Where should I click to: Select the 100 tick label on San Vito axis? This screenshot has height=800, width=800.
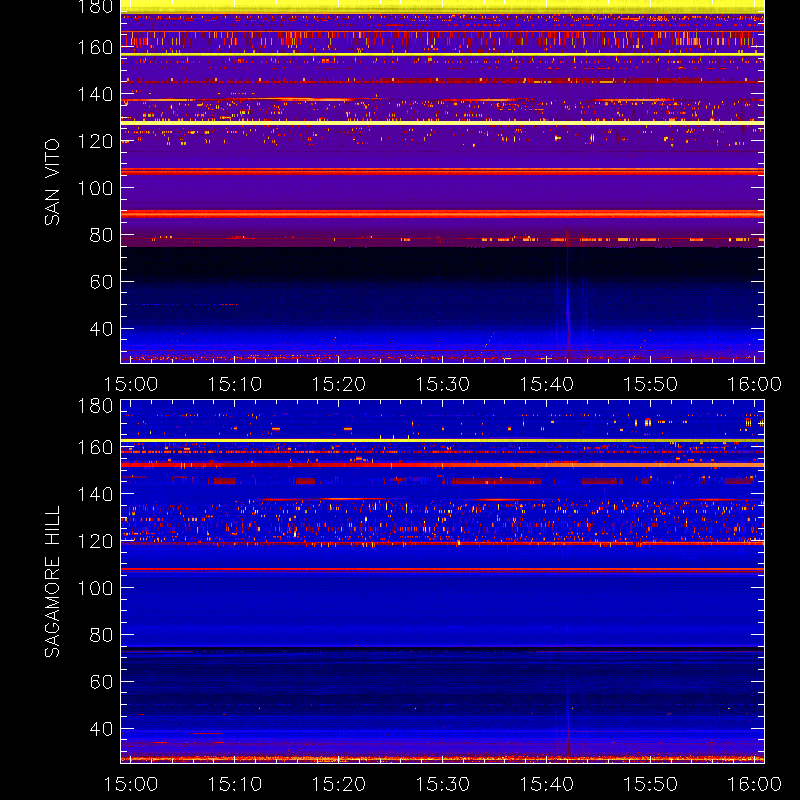click(x=95, y=188)
